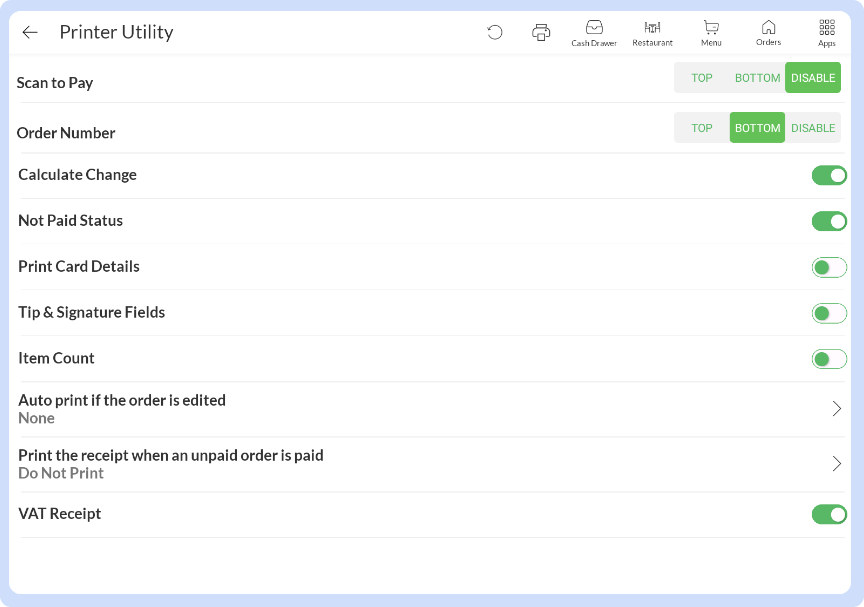The image size is (864, 607).
Task: Open the Cash Drawer
Action: [x=594, y=32]
